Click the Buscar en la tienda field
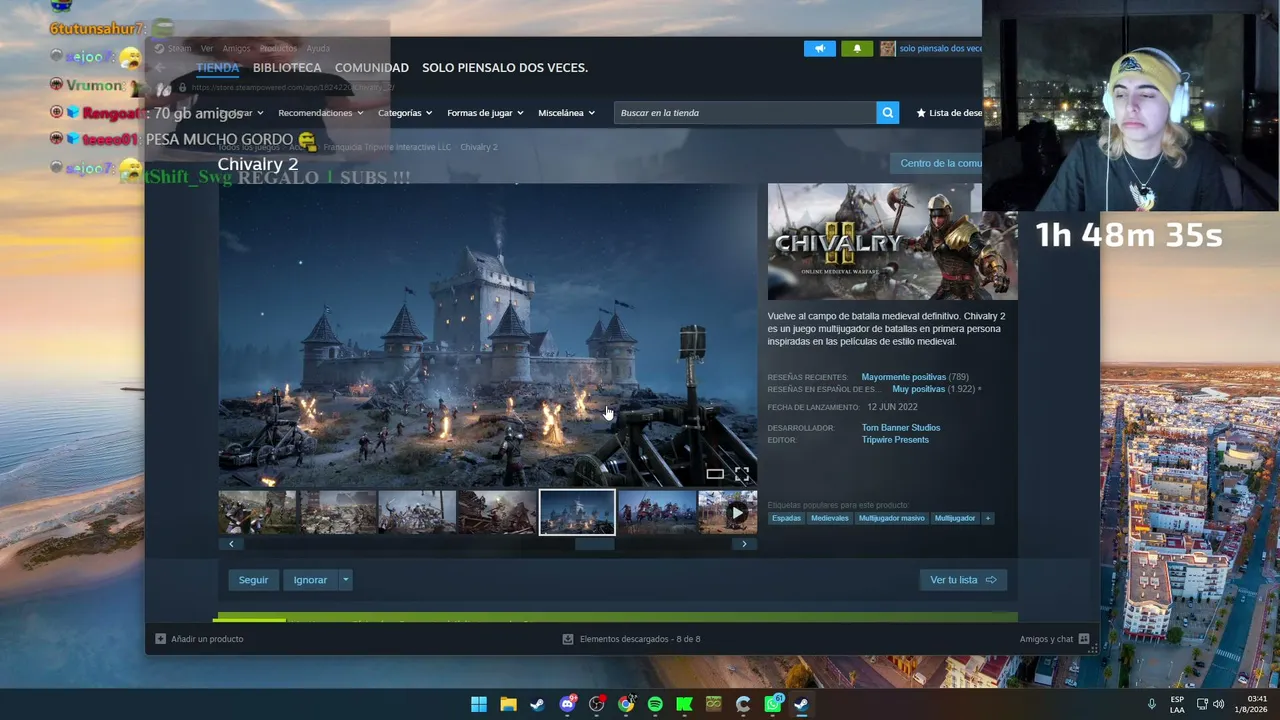Screen dimensions: 1280x720 (x=745, y=113)
